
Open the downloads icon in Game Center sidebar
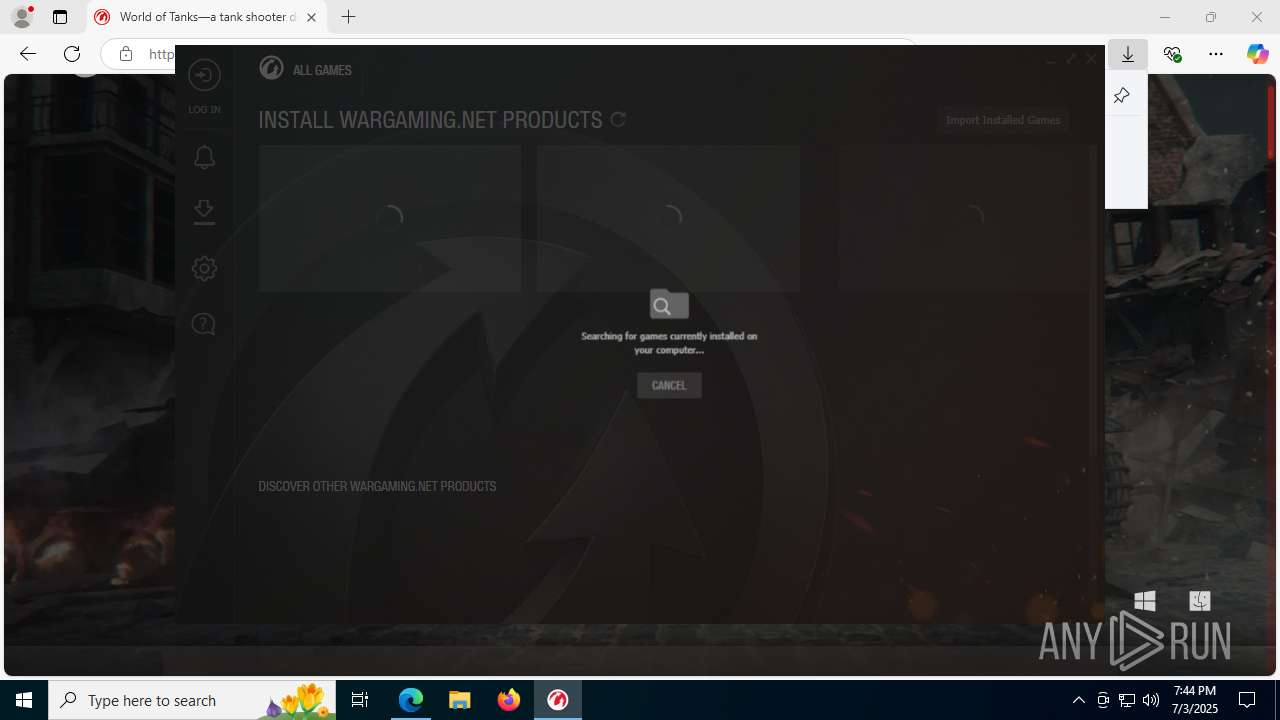pos(204,212)
